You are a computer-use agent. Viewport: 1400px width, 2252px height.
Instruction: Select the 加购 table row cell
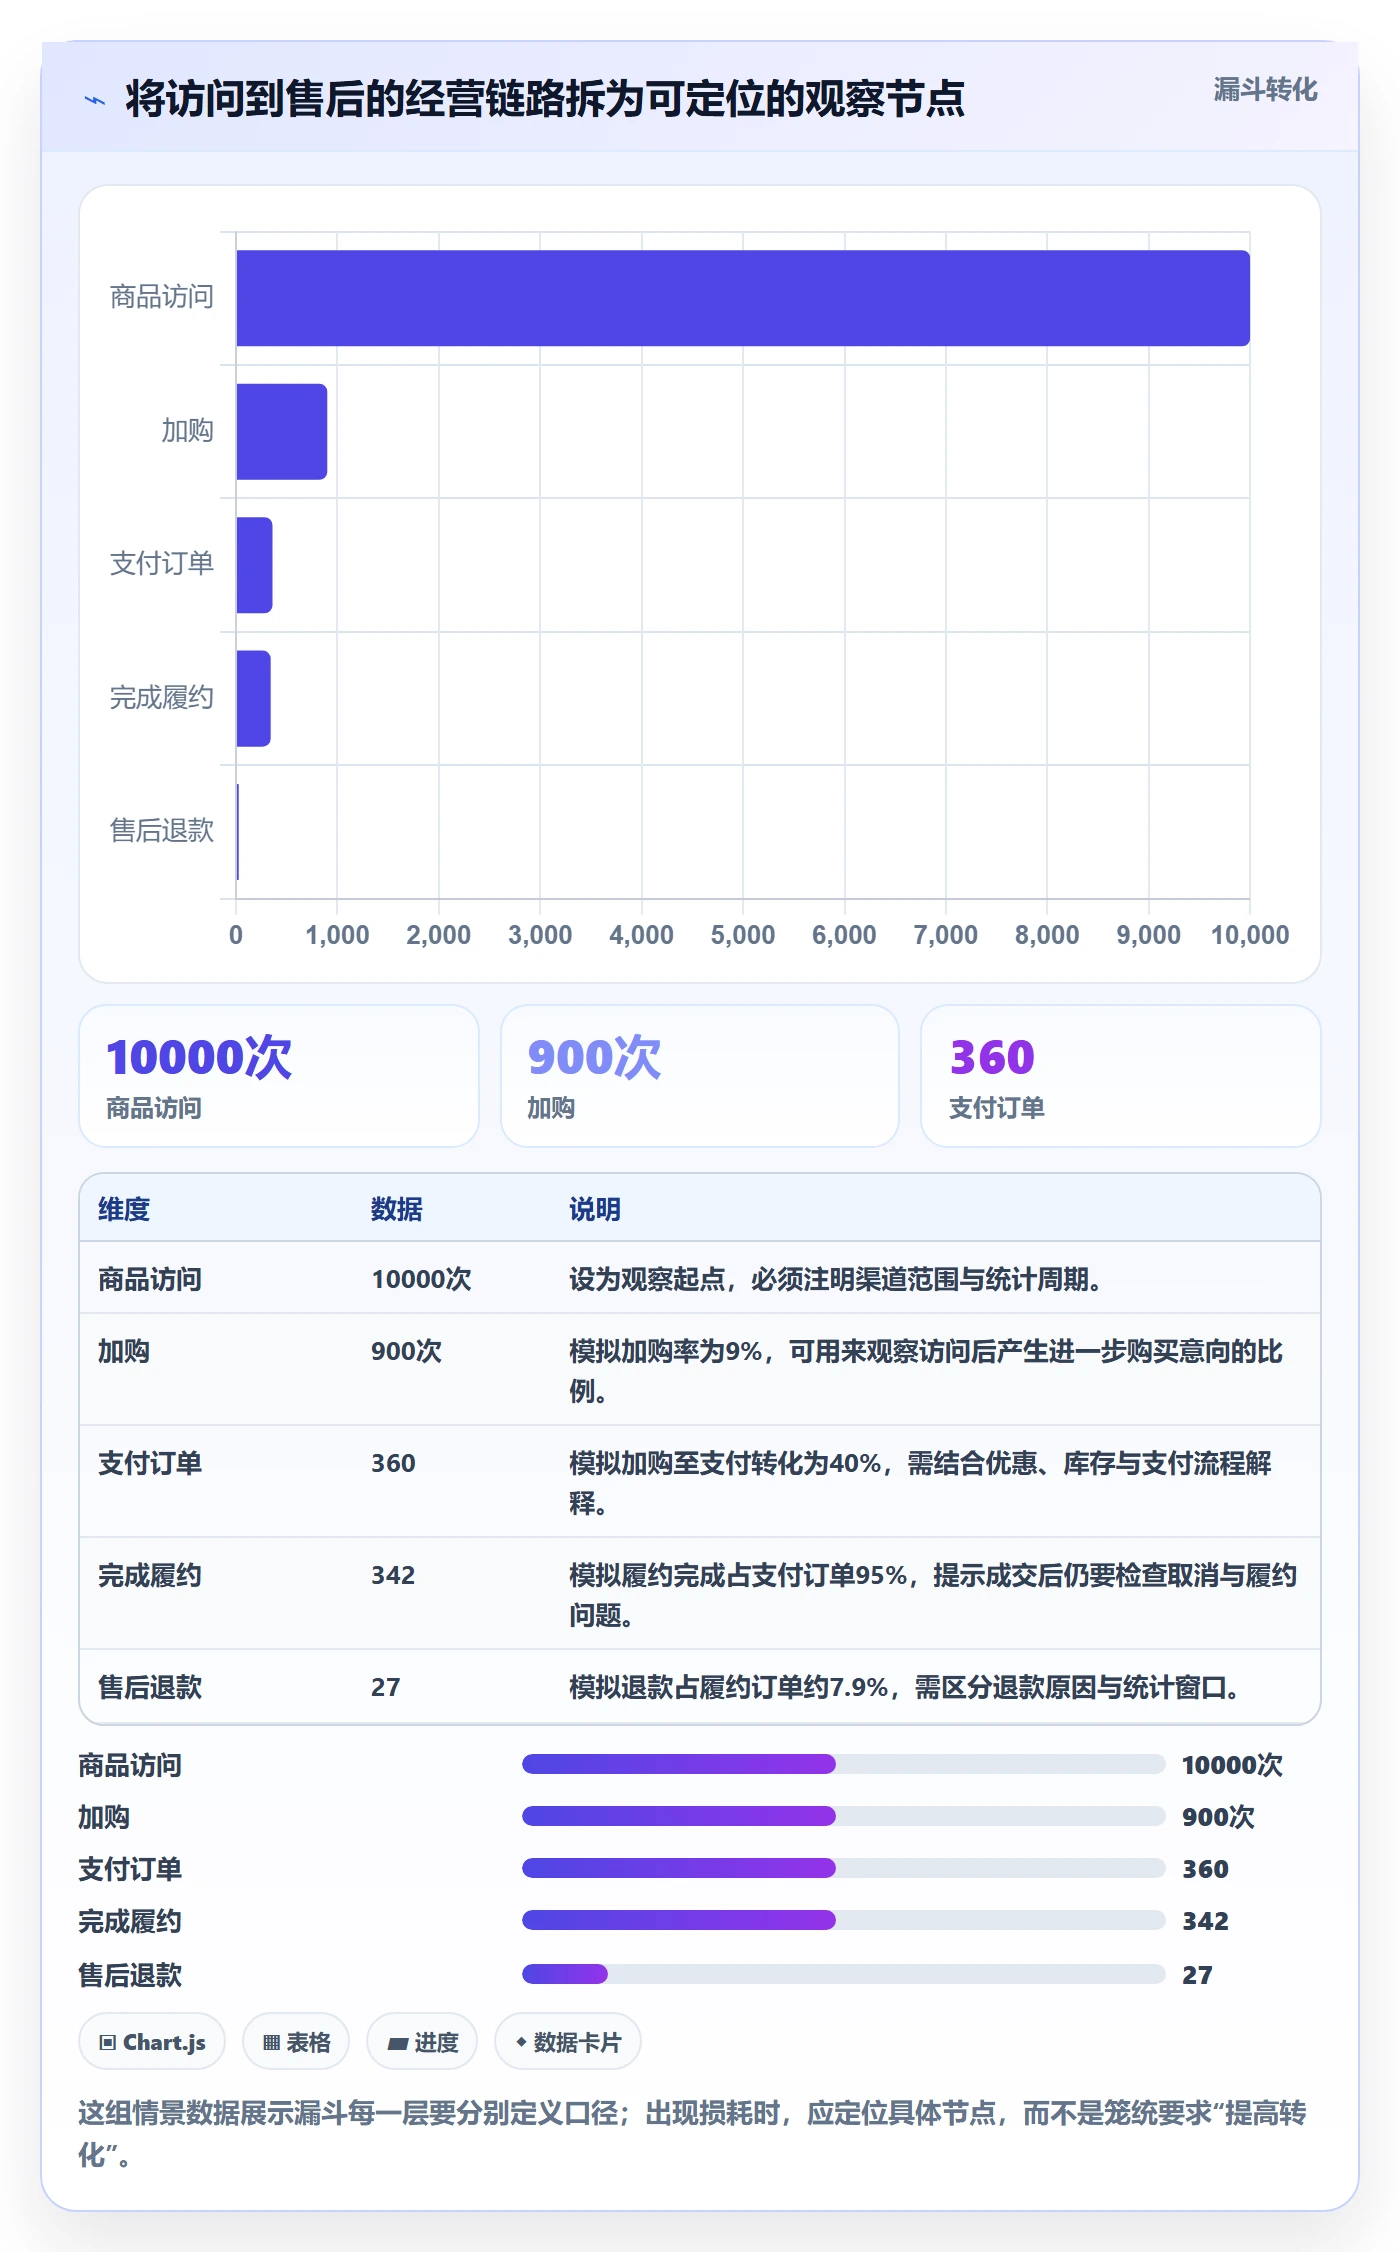[124, 1351]
